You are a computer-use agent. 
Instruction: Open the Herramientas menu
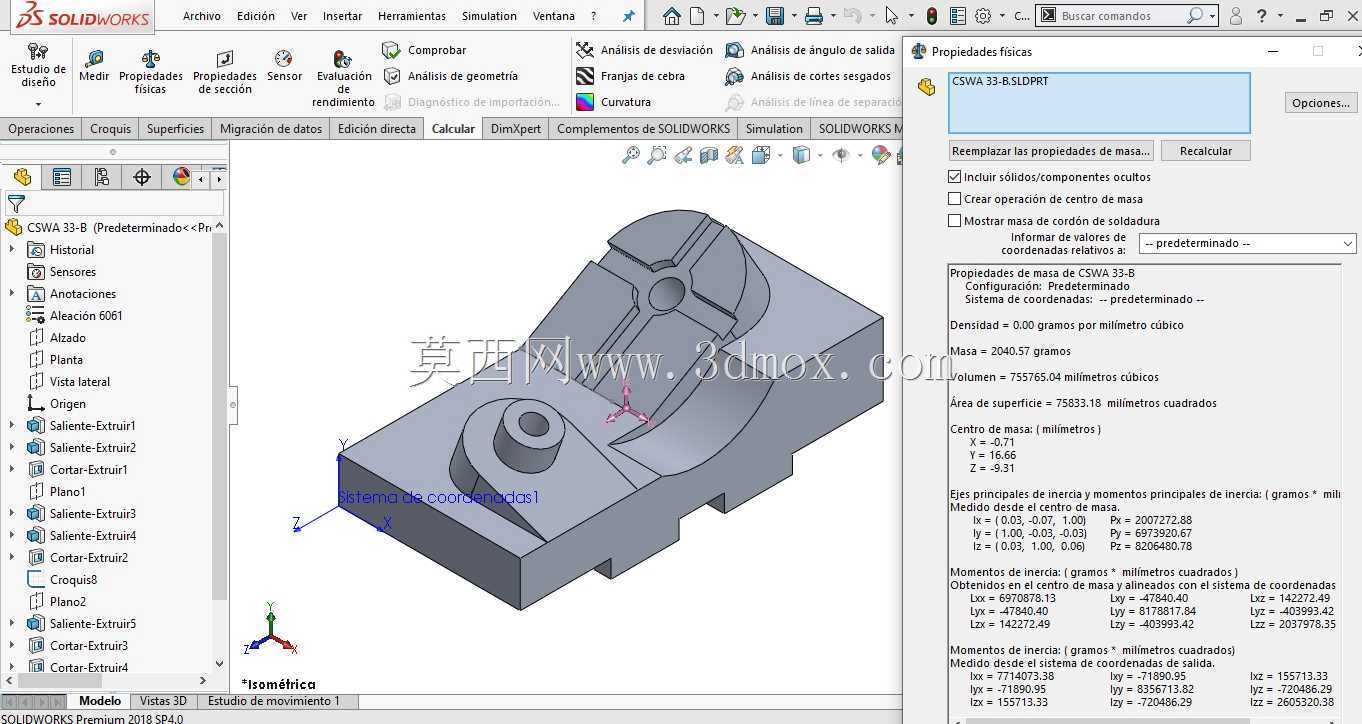(412, 16)
